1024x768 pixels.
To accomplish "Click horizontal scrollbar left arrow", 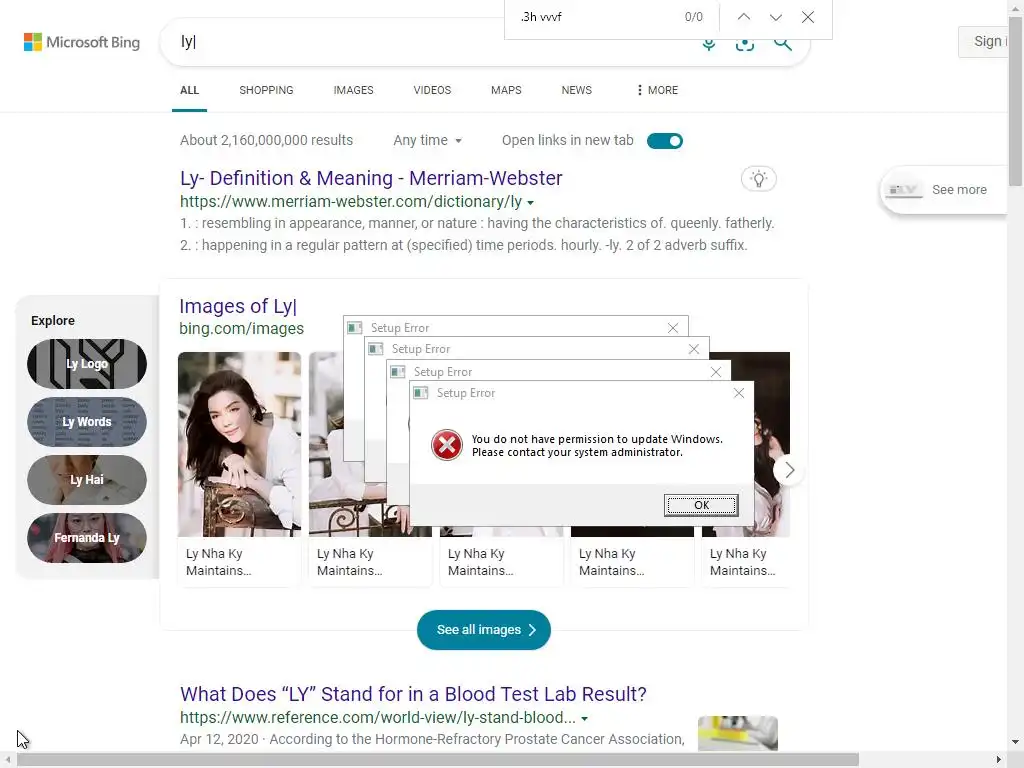I will [7, 760].
